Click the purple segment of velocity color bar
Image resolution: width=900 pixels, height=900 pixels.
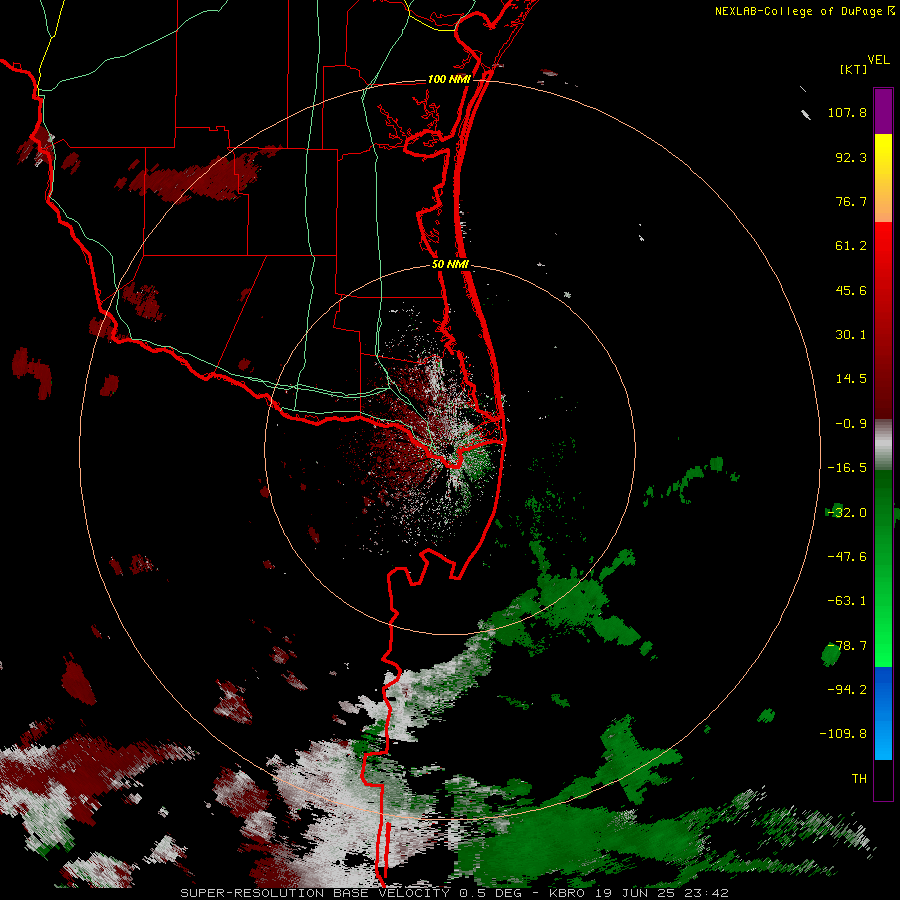(x=883, y=111)
